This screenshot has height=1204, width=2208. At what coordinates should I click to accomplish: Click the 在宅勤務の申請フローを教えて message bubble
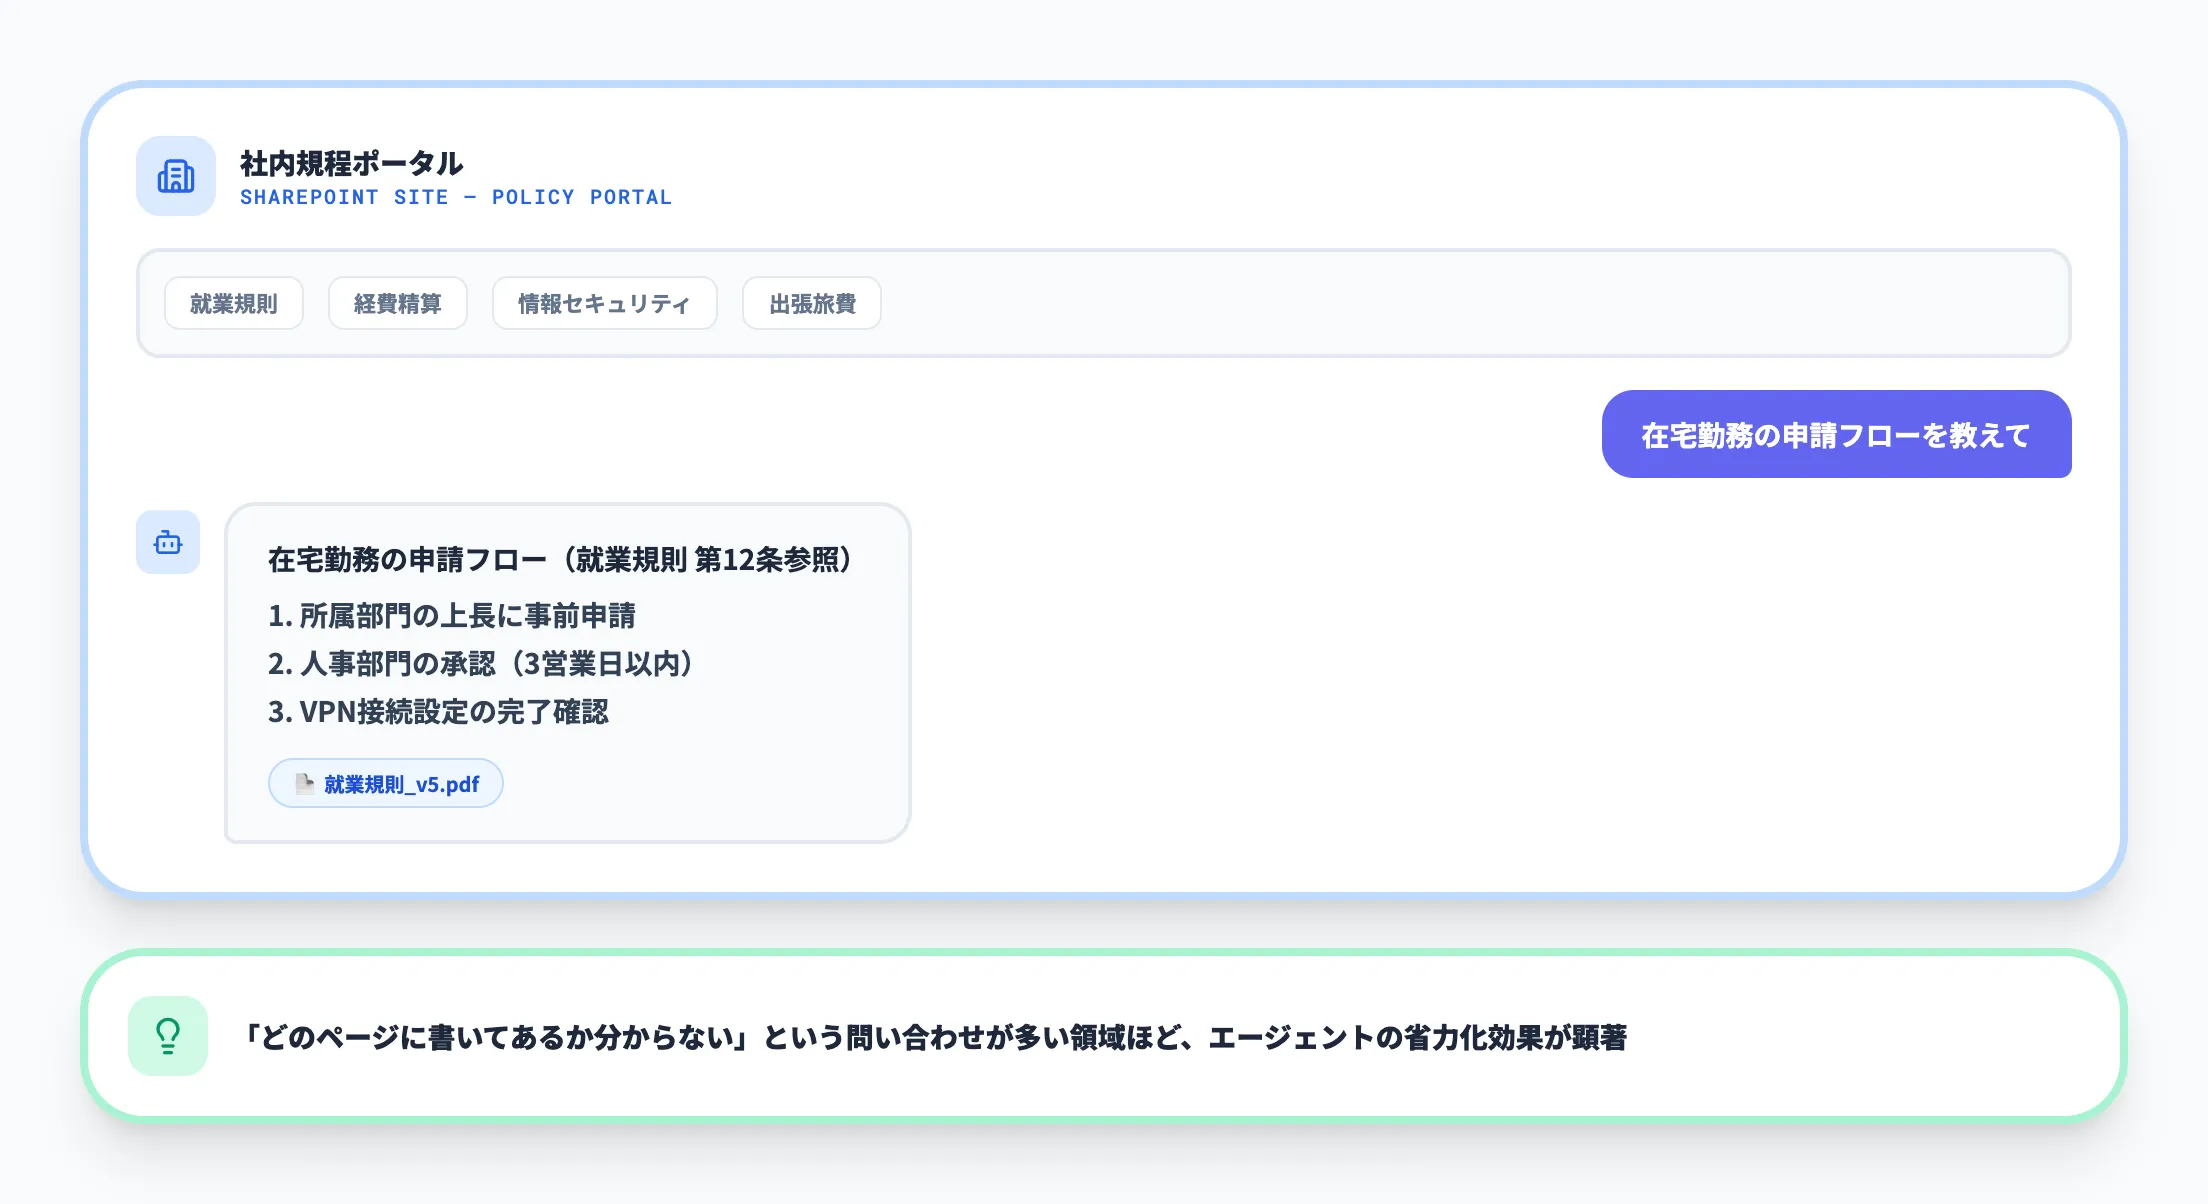(1837, 435)
